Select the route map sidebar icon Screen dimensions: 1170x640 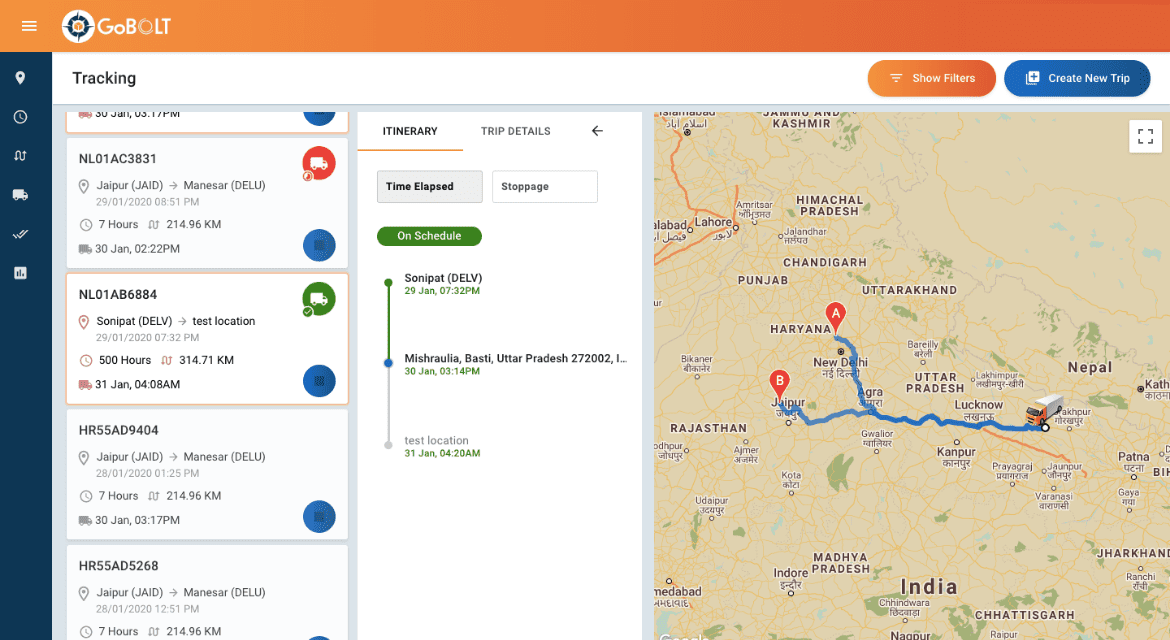click(20, 156)
